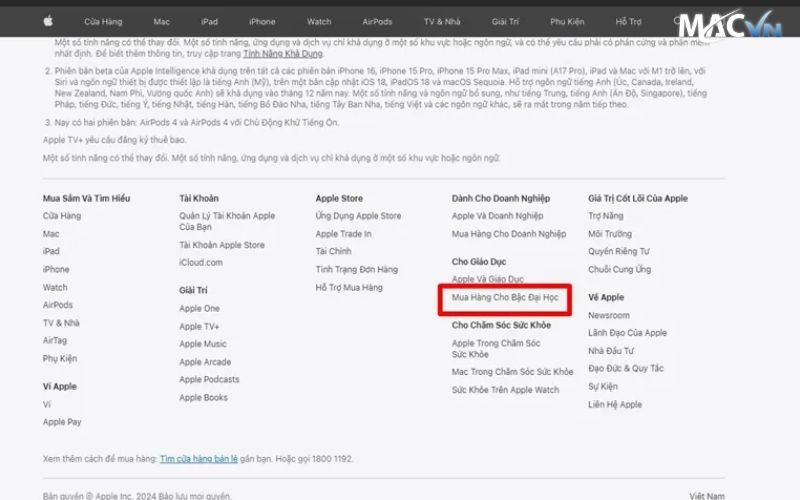Open Apple Và Doanh Nghiệp link
This screenshot has height=500, width=800.
(x=497, y=216)
